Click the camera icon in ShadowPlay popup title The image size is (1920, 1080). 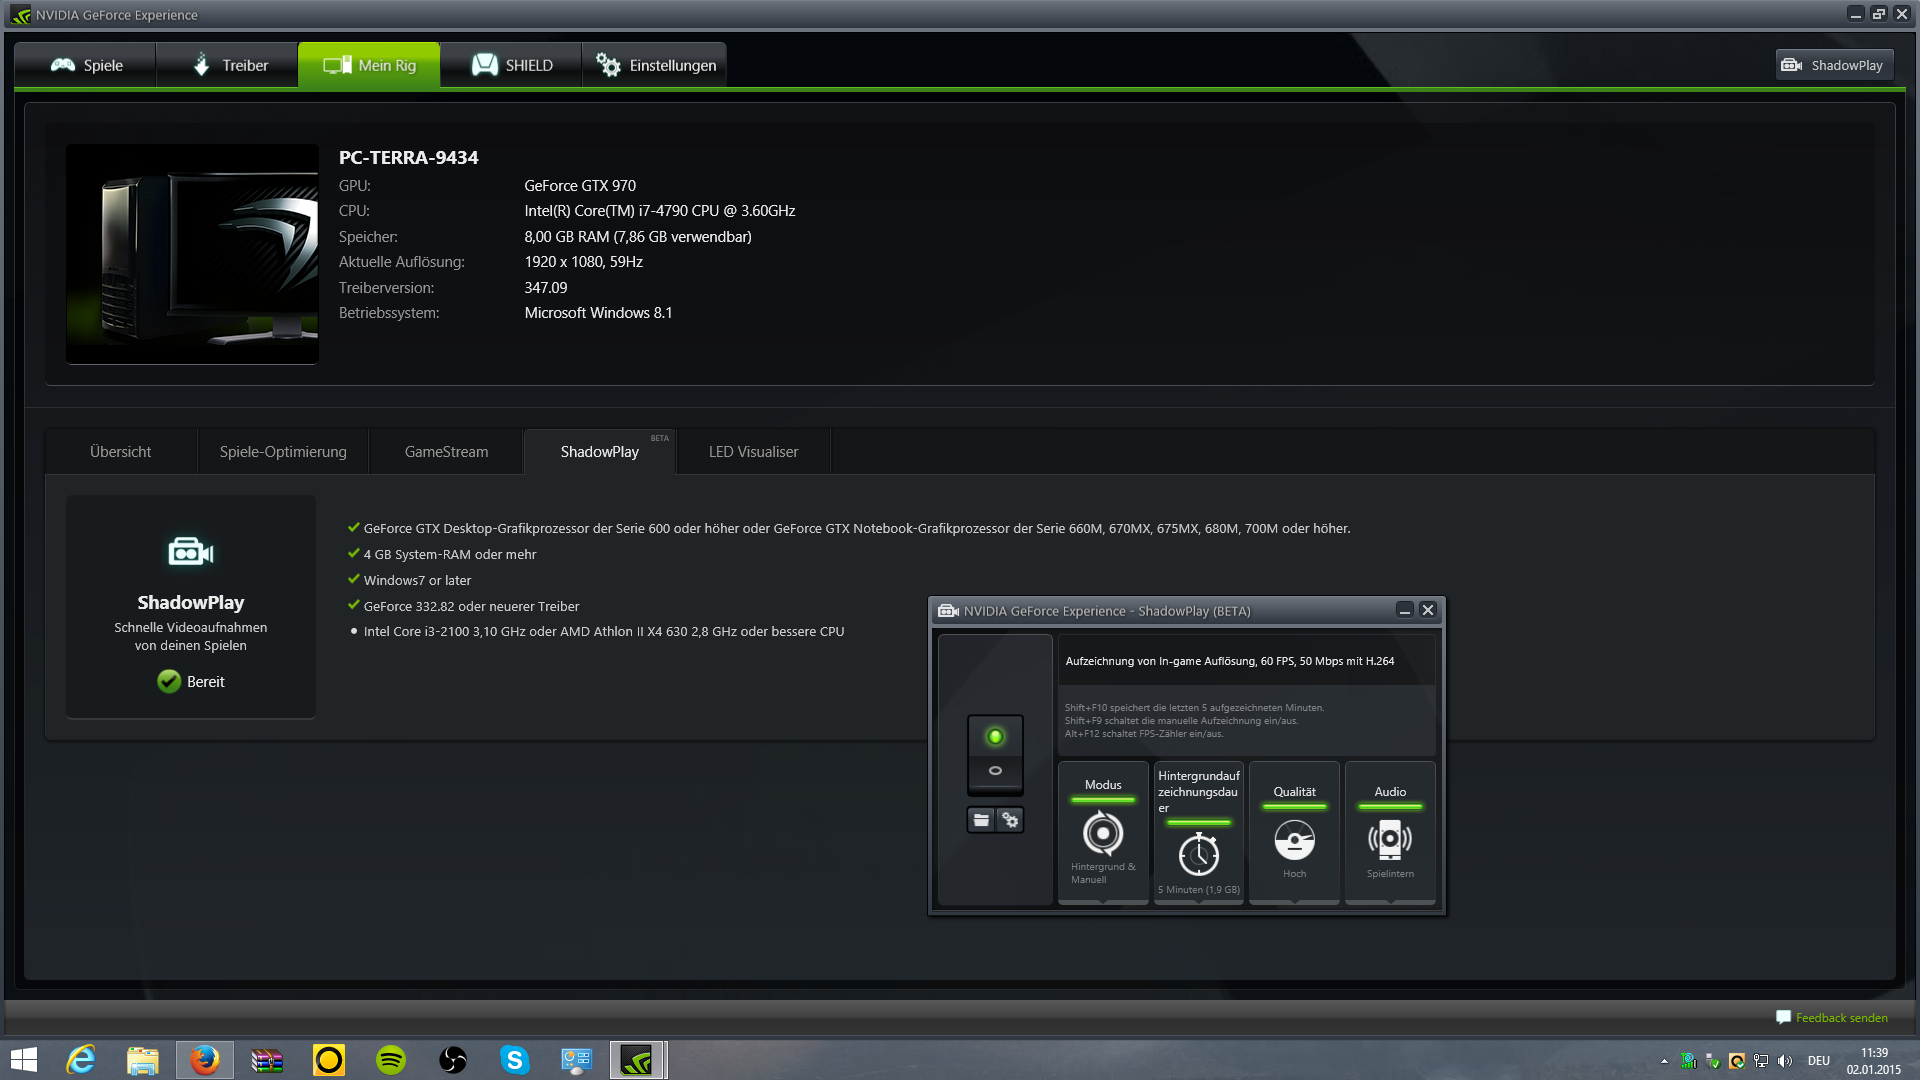click(948, 611)
